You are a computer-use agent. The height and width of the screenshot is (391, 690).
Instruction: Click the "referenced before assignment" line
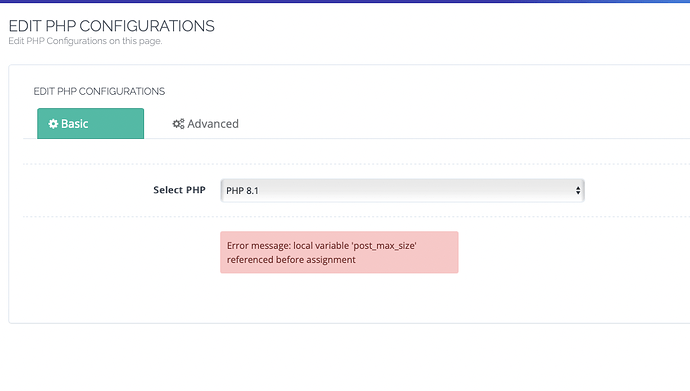[291, 259]
